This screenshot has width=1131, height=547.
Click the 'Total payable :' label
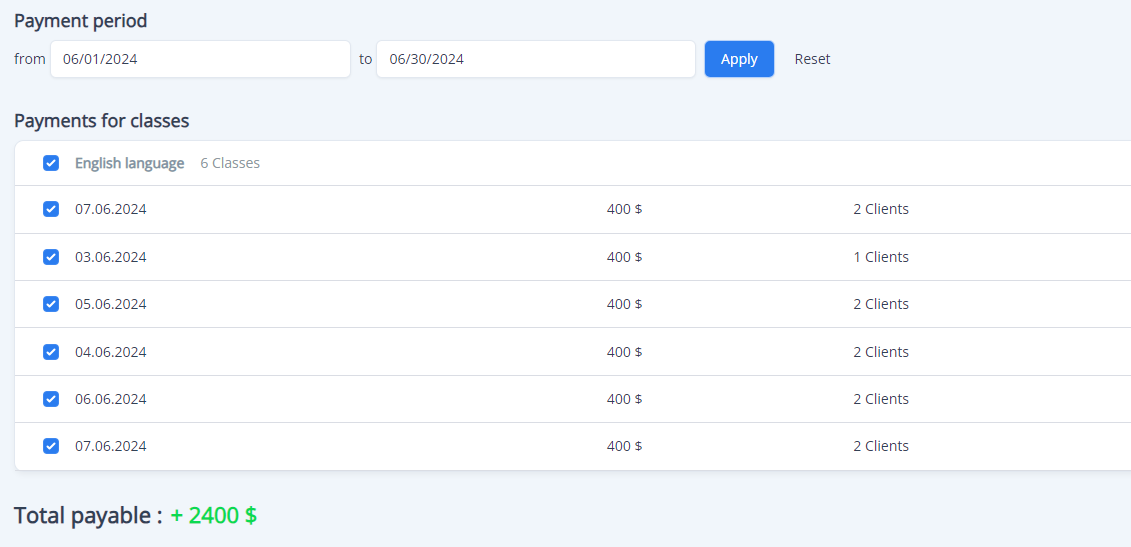(x=88, y=515)
